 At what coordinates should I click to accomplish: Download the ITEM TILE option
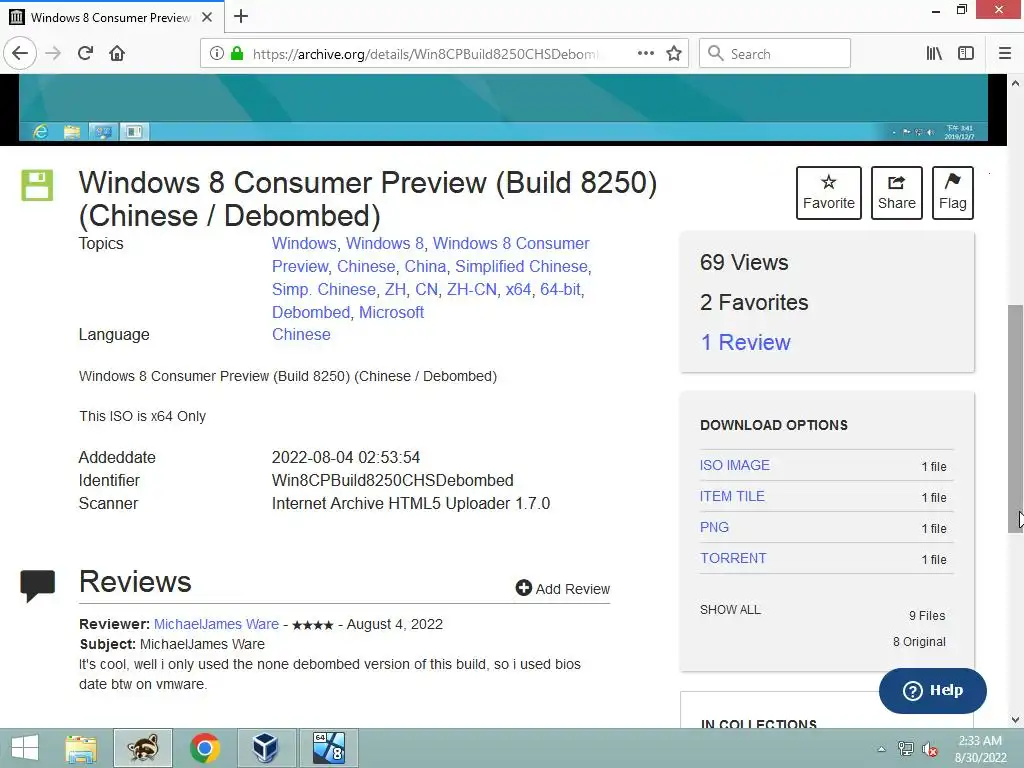[x=732, y=496]
